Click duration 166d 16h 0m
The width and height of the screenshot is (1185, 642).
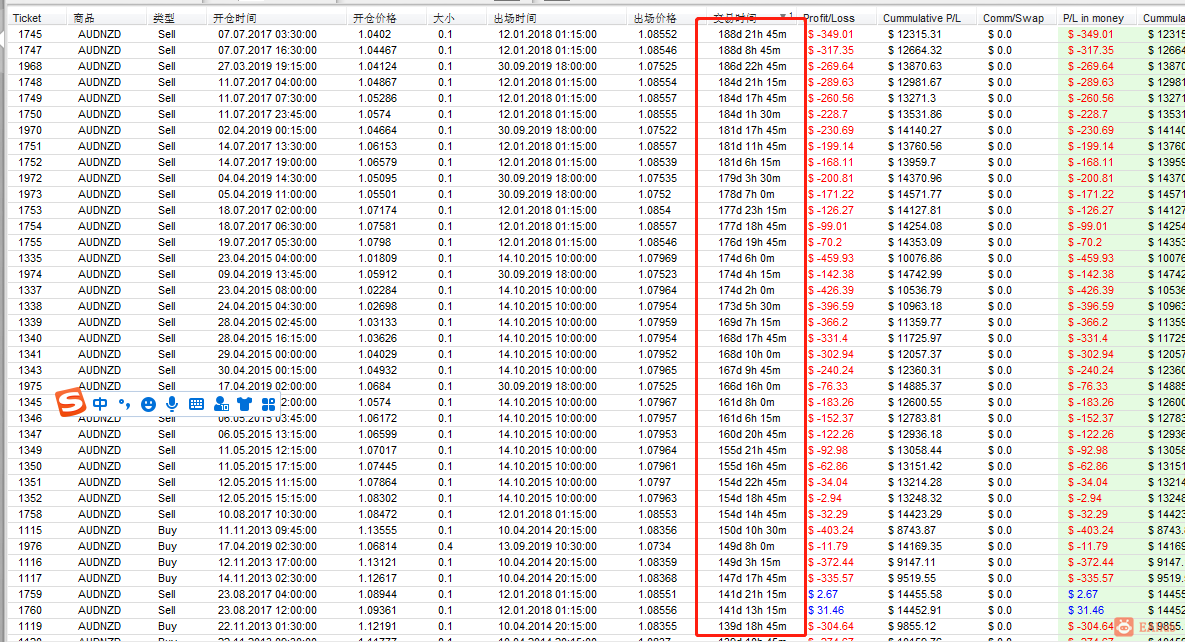tap(749, 386)
